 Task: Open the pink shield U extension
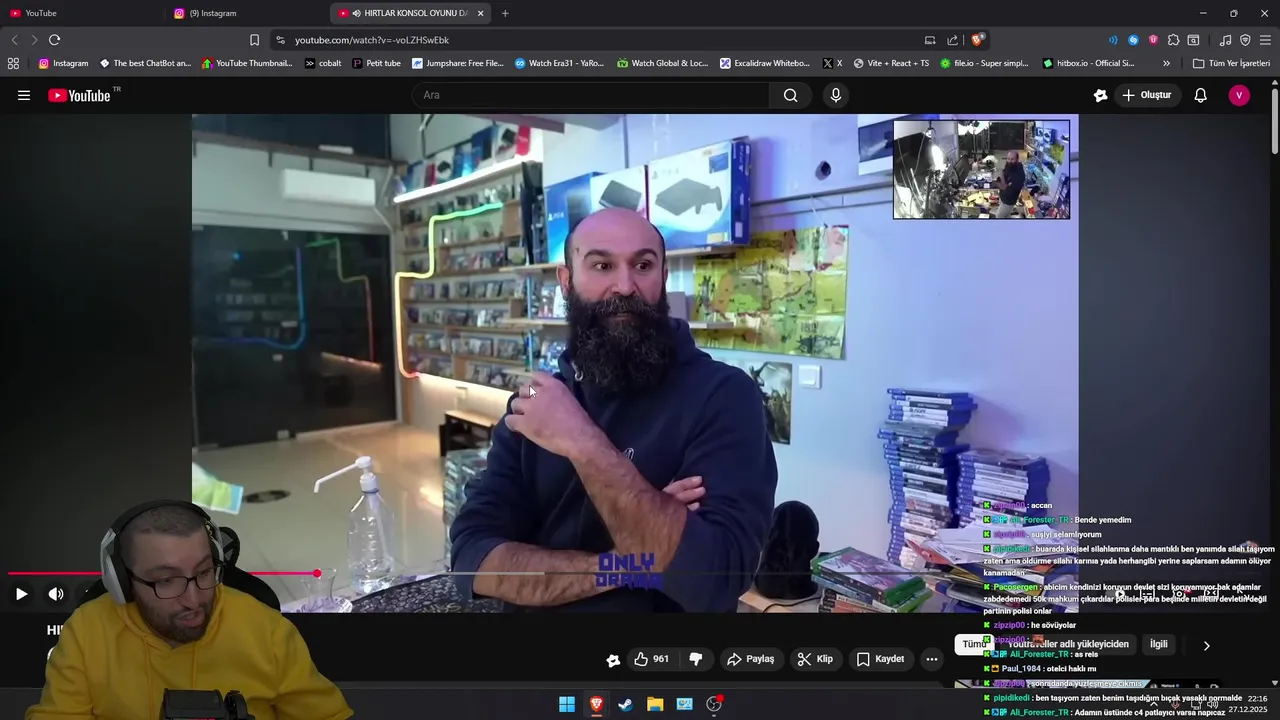coord(1153,40)
